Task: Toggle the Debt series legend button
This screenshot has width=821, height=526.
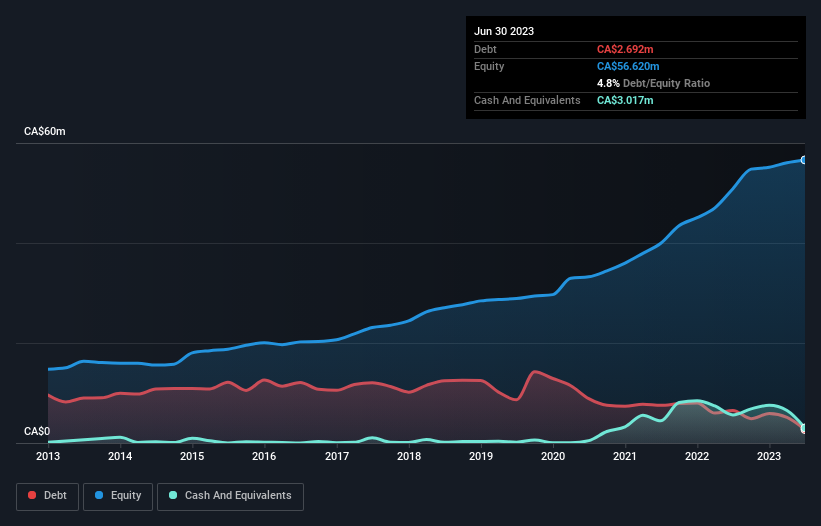Action: (x=48, y=496)
